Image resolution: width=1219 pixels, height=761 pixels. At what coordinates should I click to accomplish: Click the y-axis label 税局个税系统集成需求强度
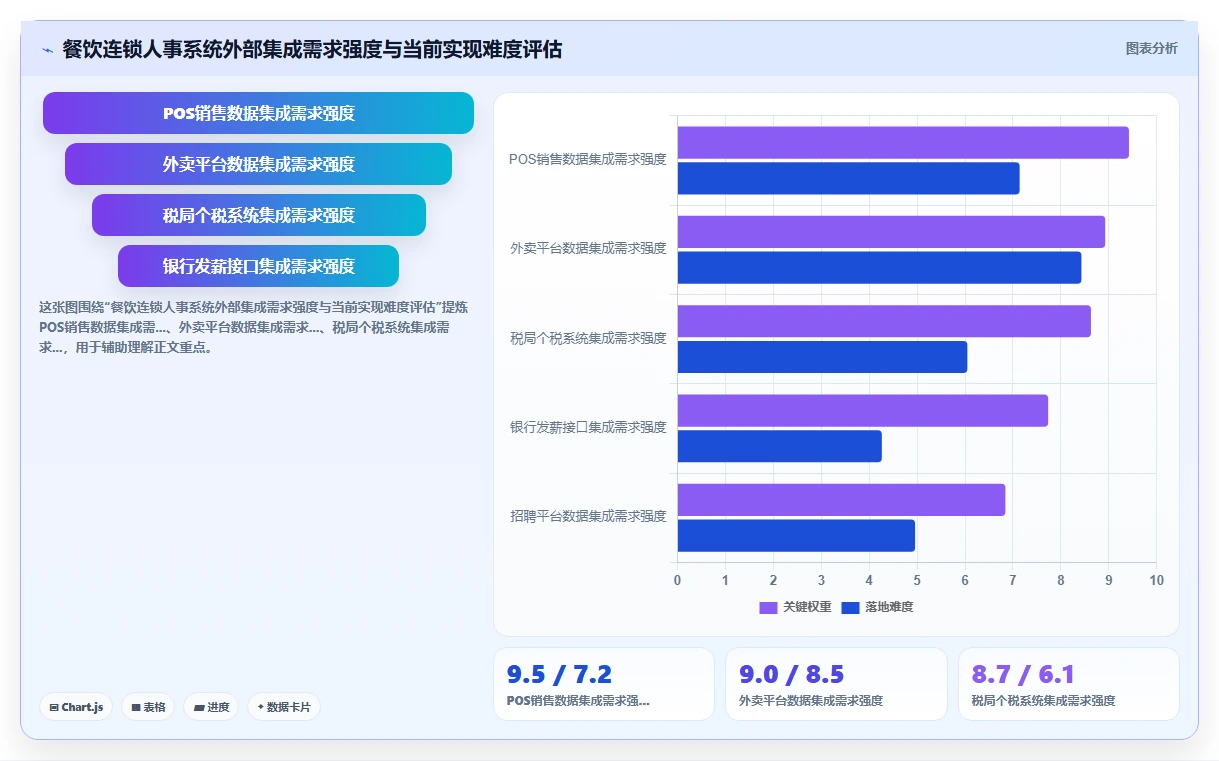pos(588,338)
